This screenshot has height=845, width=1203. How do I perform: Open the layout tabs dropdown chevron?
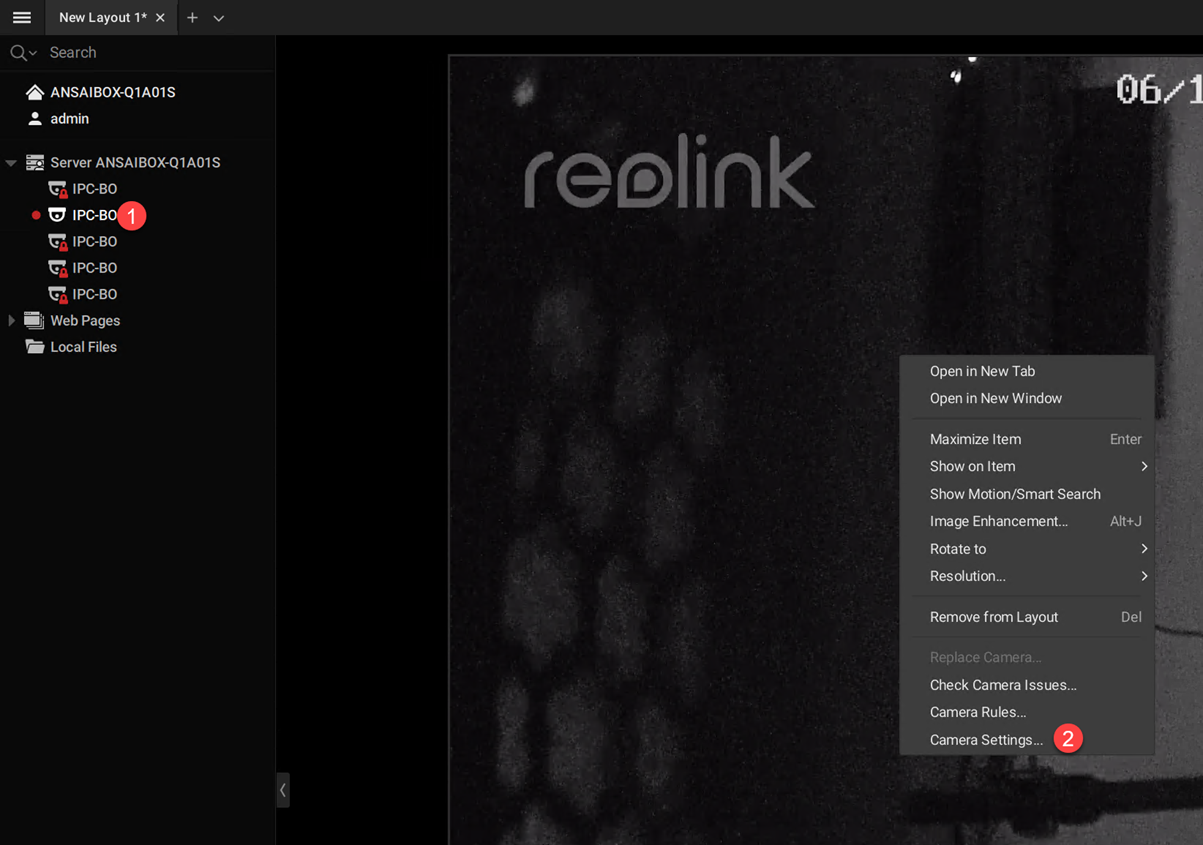[218, 18]
